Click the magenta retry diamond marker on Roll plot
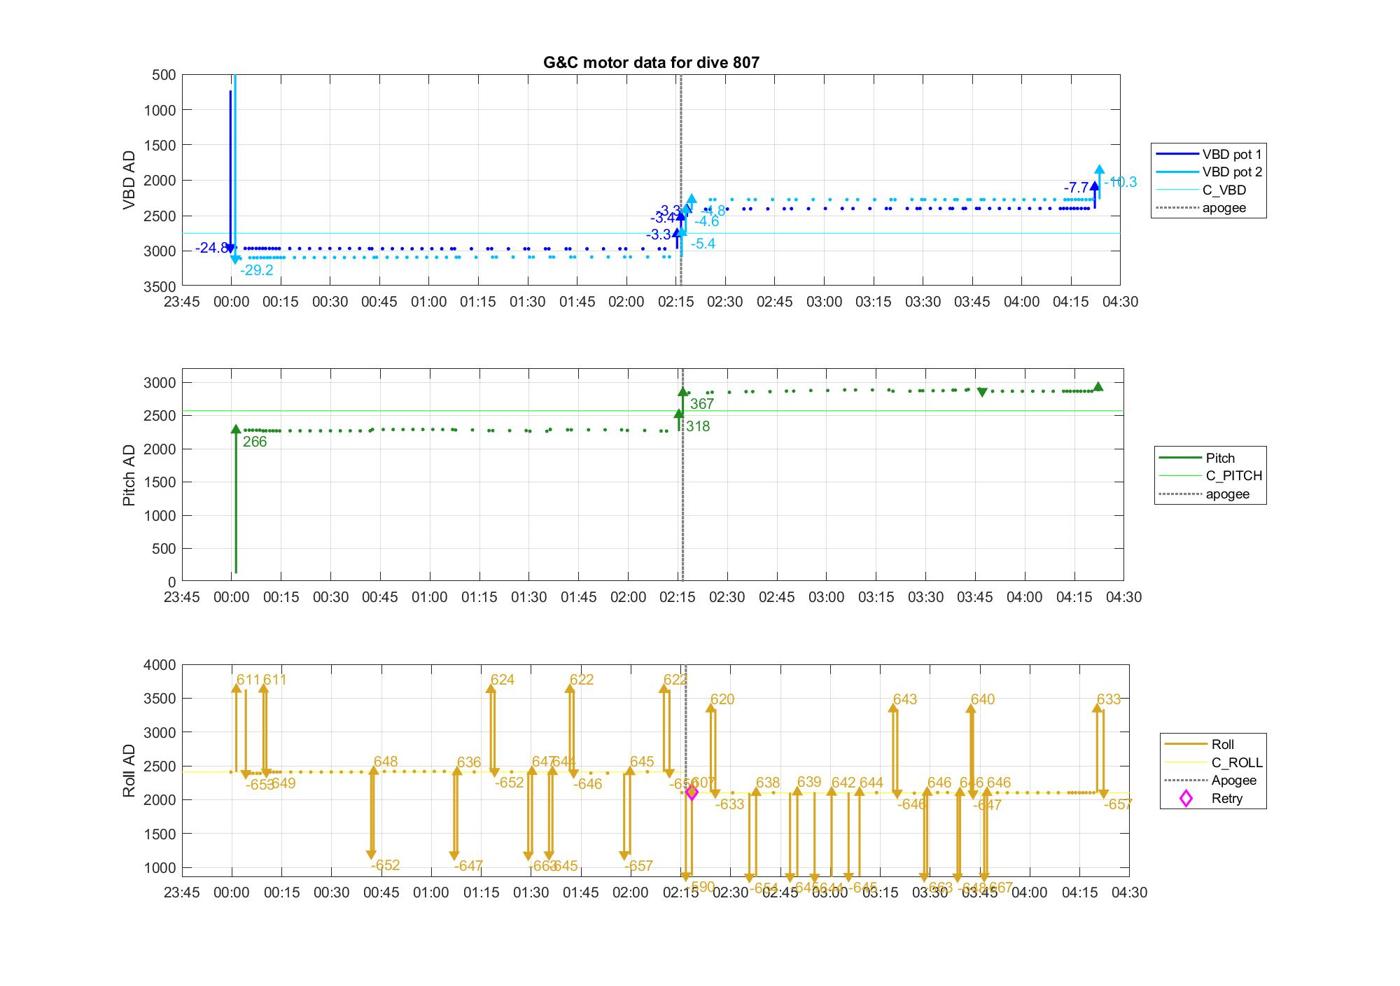Viewport: 1400px width, 986px height. pos(691,792)
